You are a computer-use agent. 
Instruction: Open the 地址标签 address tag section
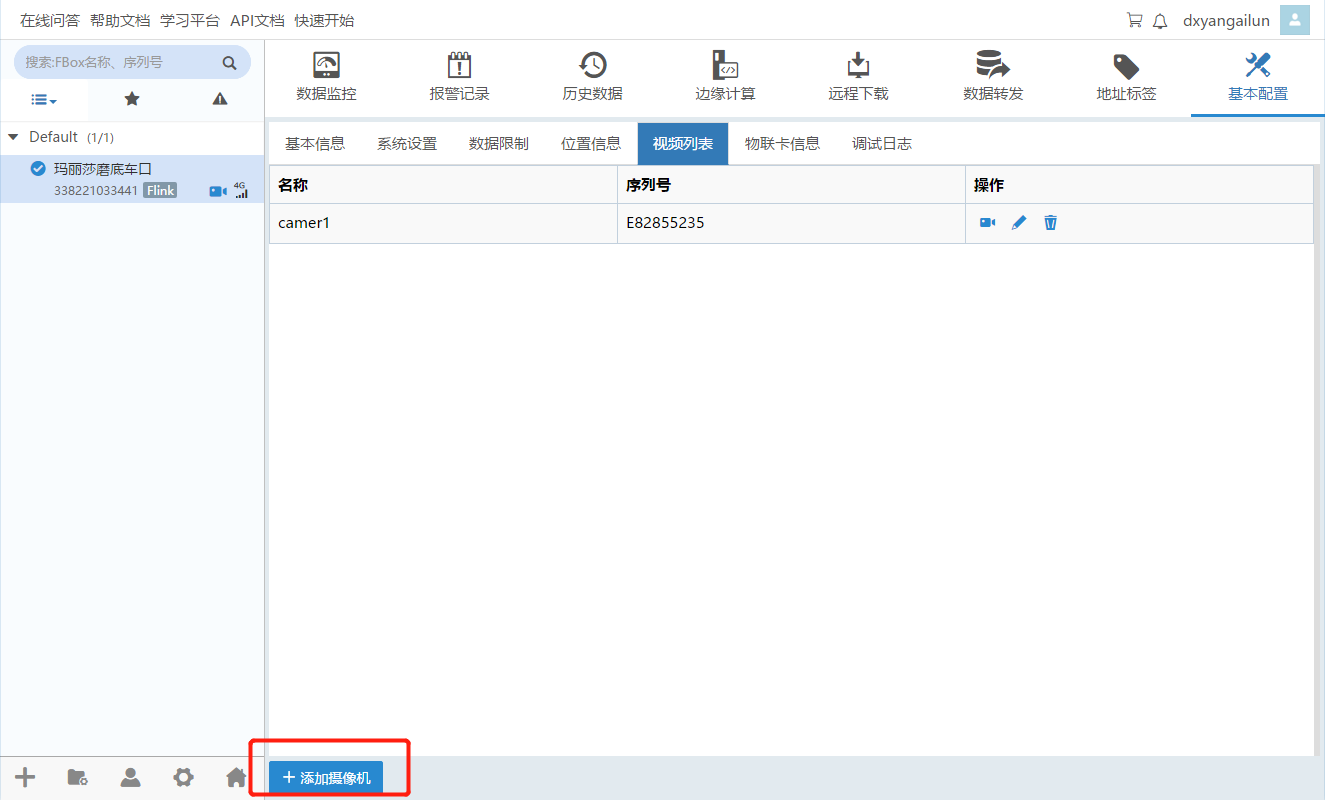[x=1126, y=78]
